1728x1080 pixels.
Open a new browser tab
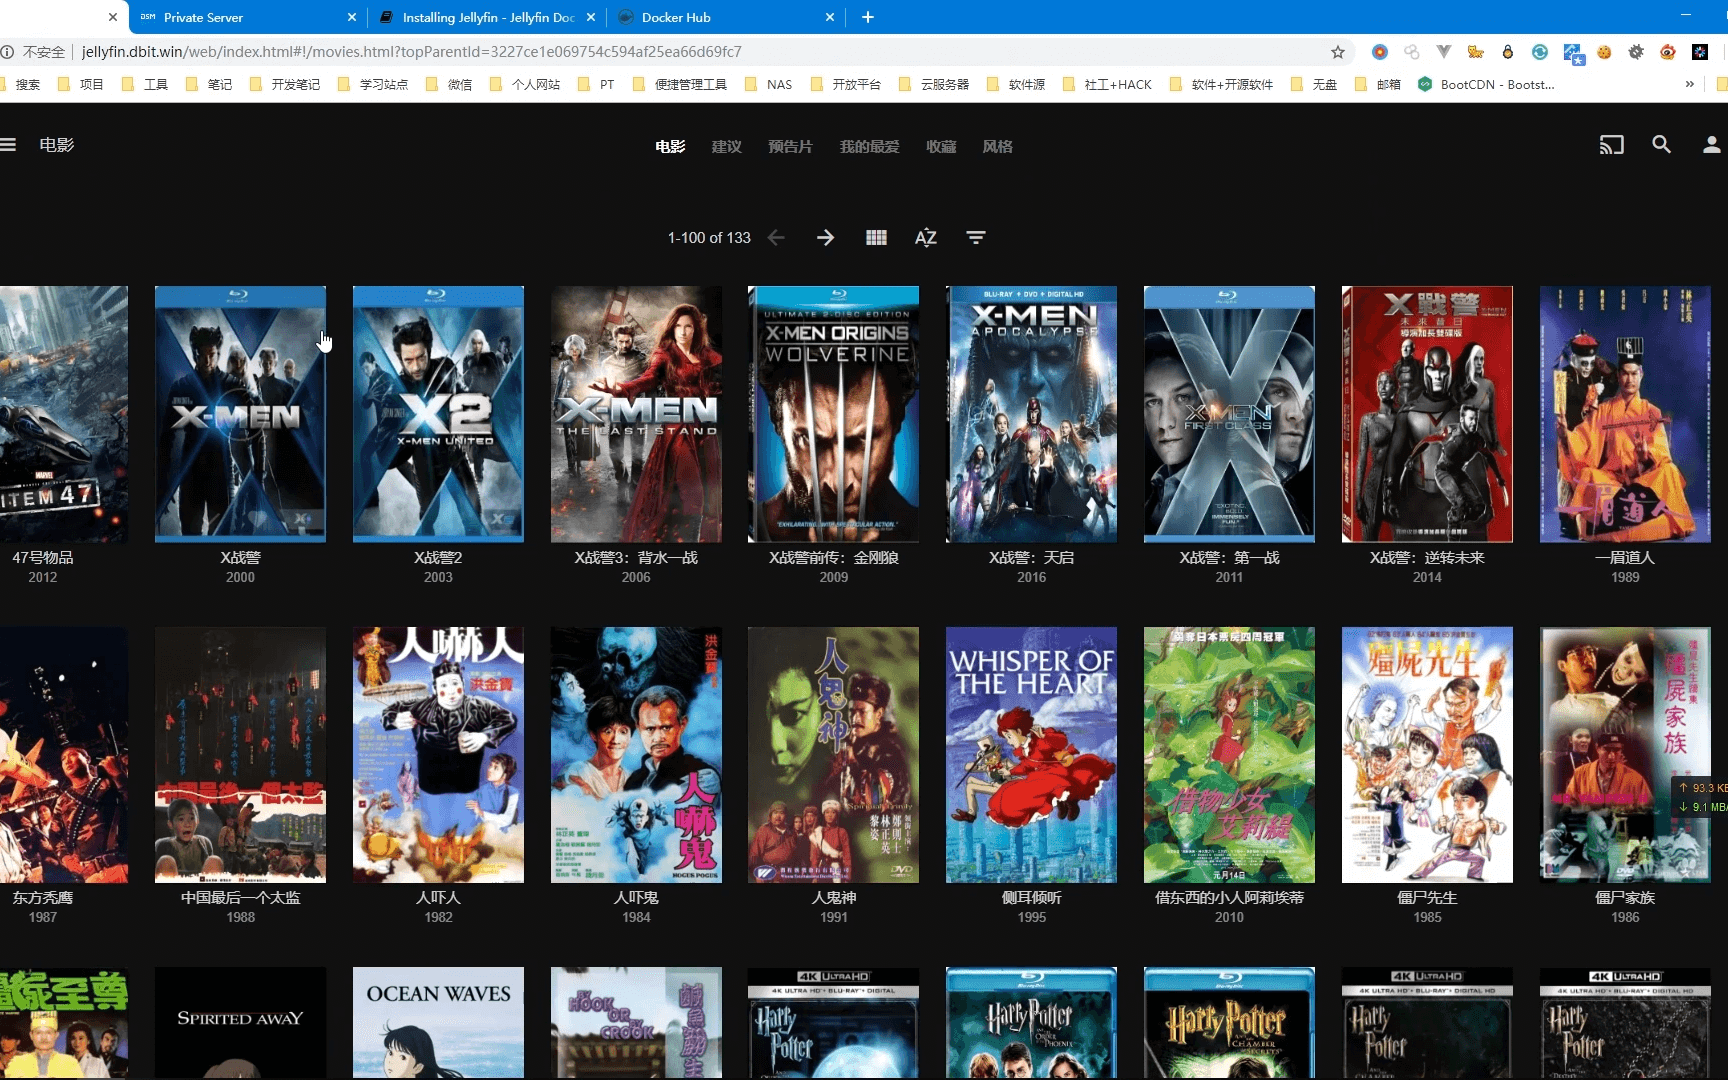tap(867, 17)
